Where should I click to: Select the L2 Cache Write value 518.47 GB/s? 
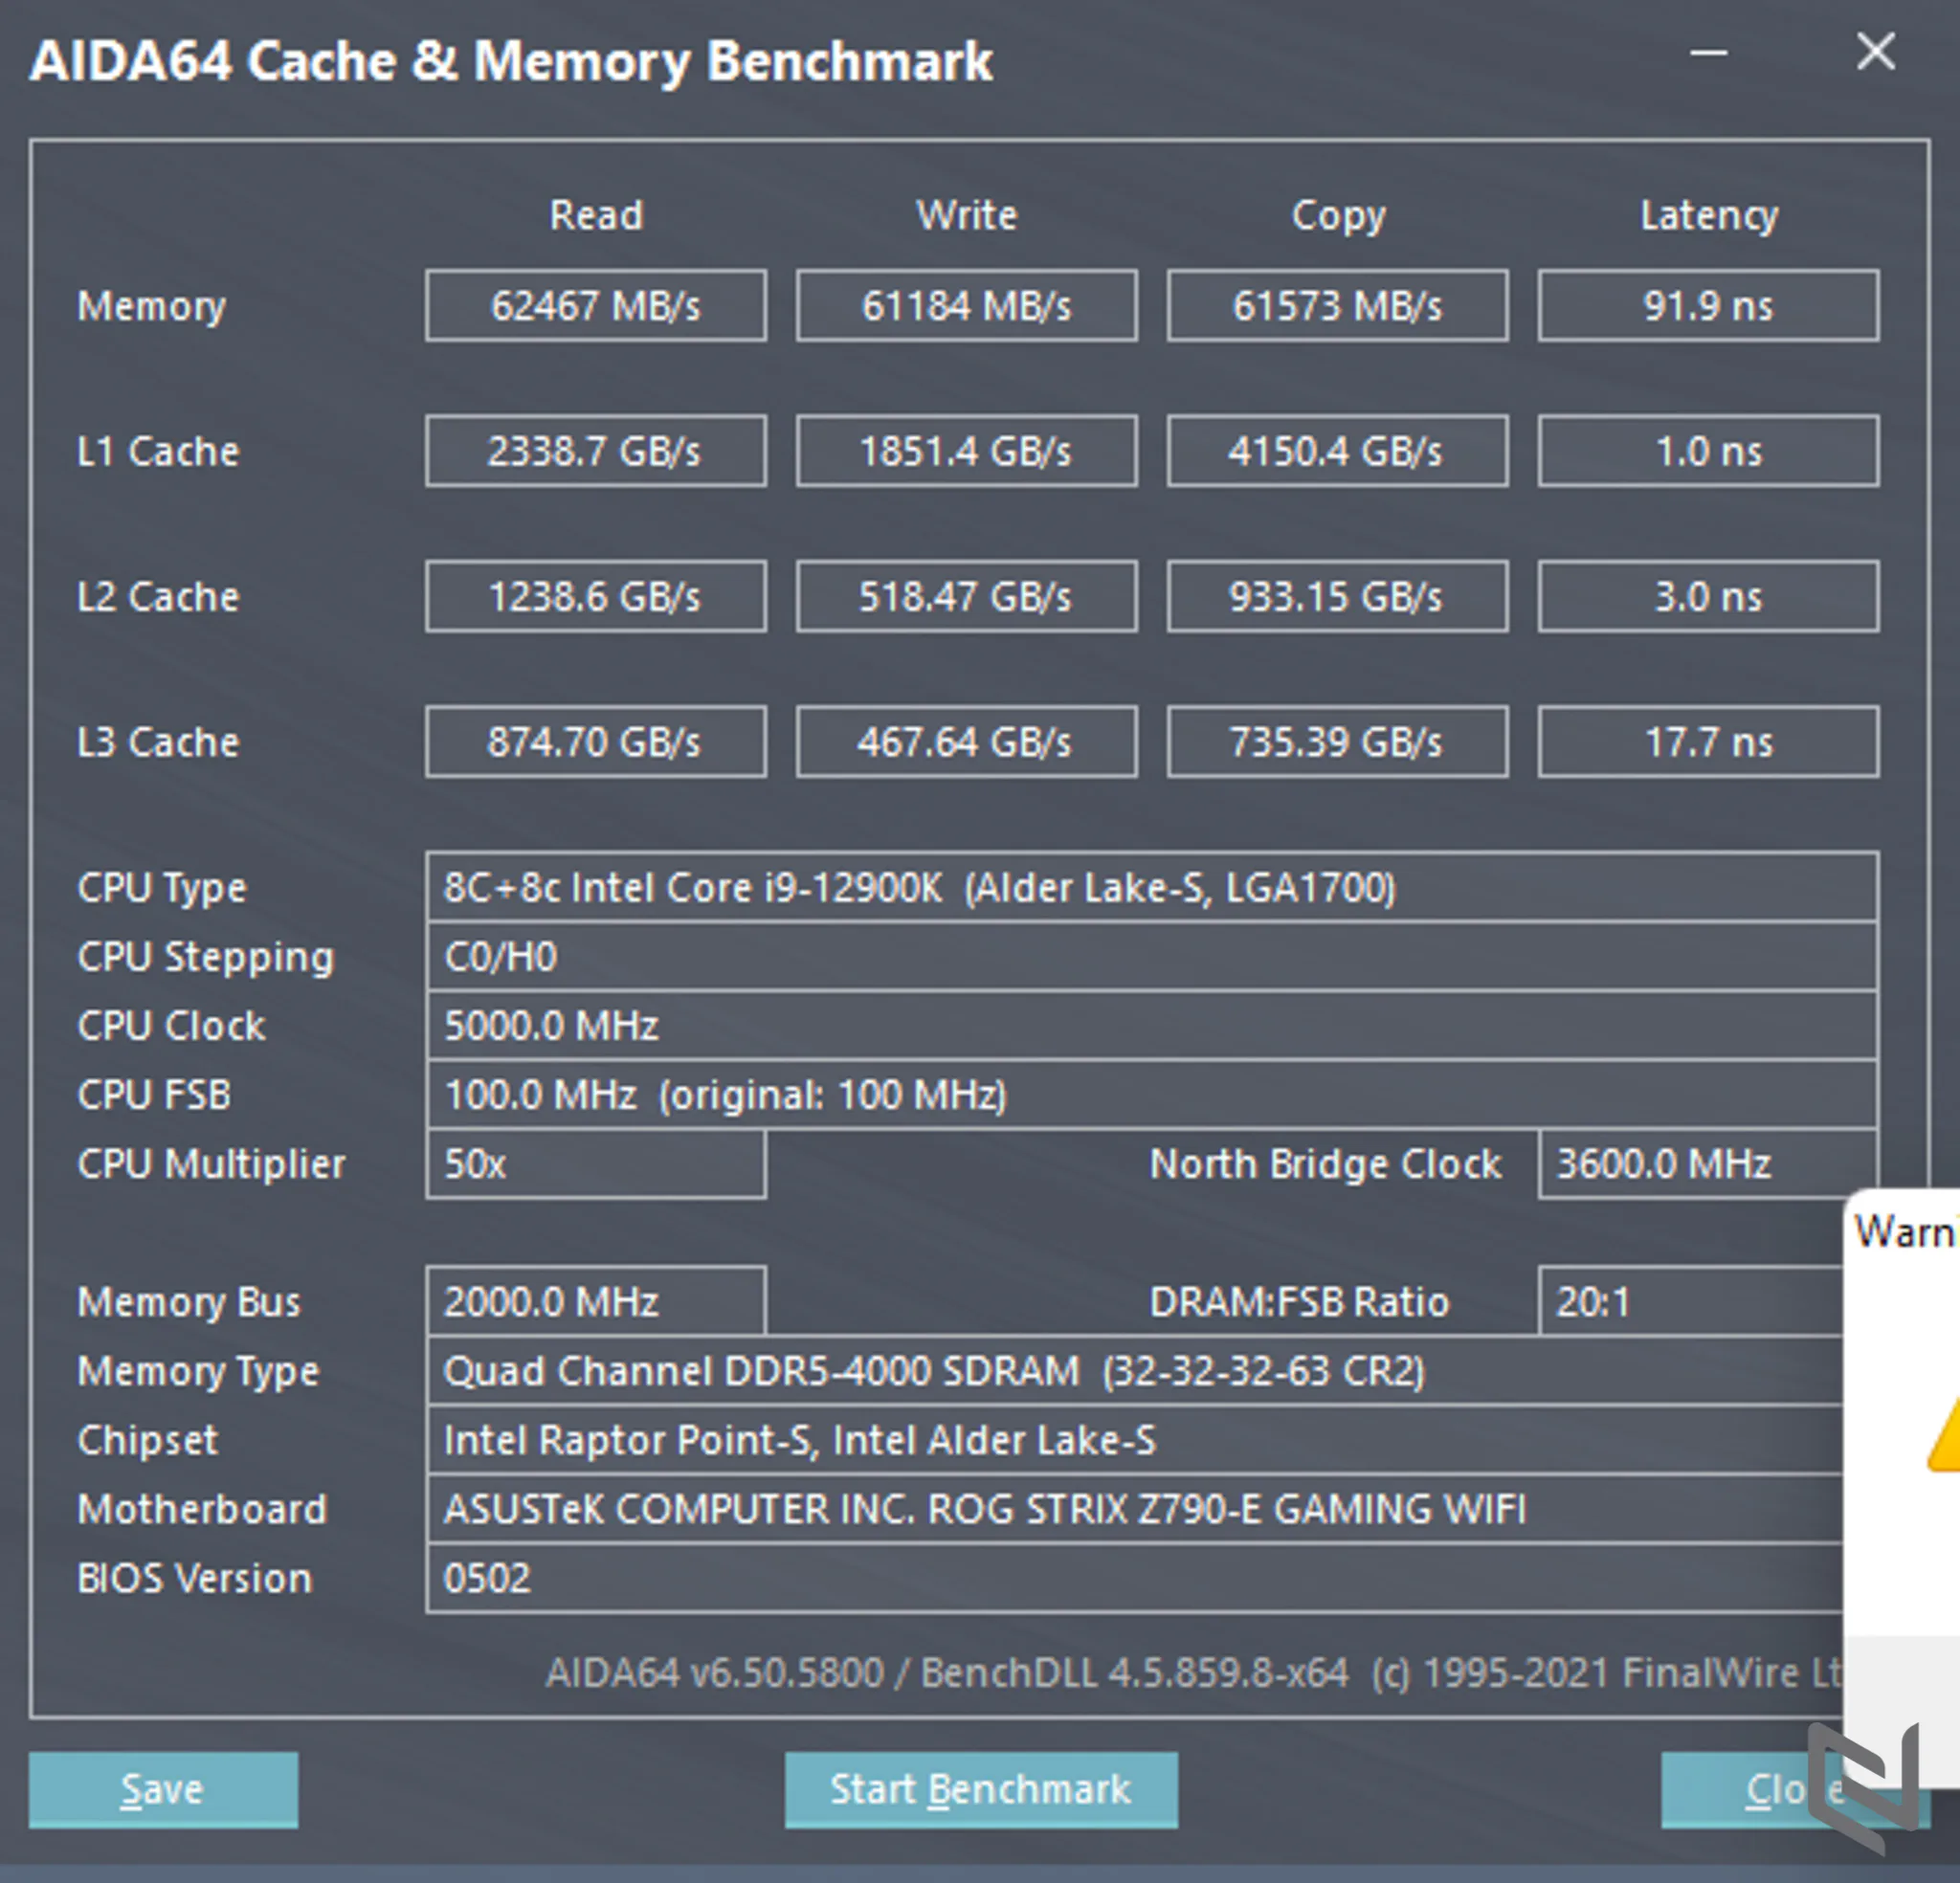[966, 596]
